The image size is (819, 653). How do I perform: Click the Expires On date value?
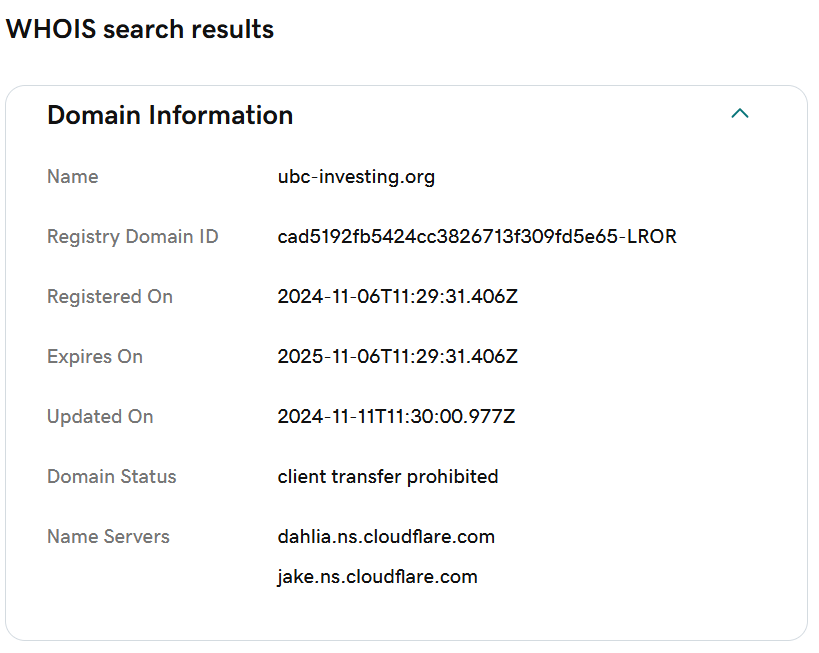[397, 356]
